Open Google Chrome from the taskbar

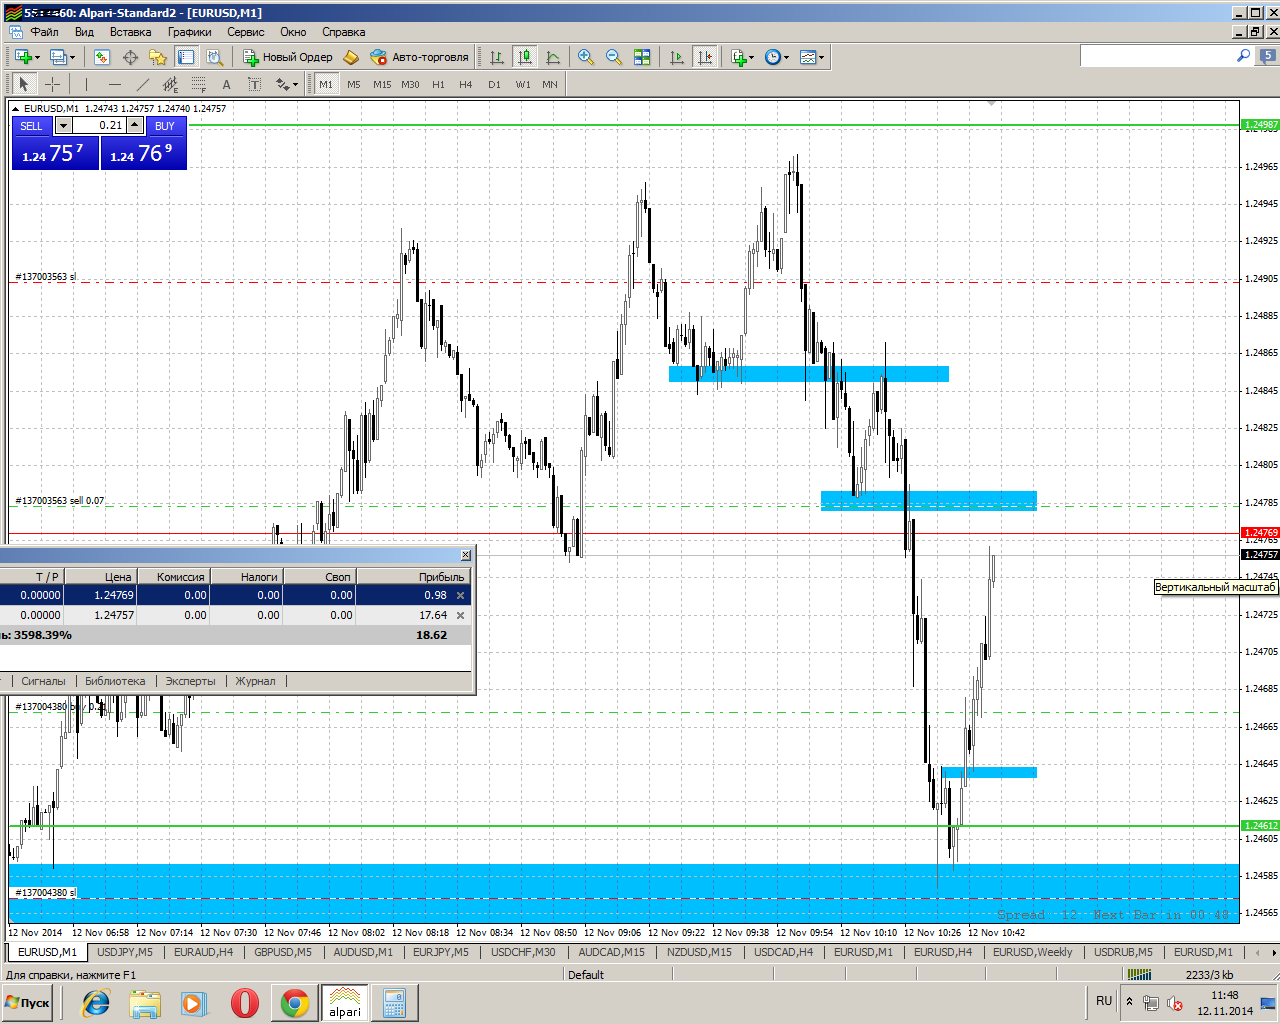294,1003
